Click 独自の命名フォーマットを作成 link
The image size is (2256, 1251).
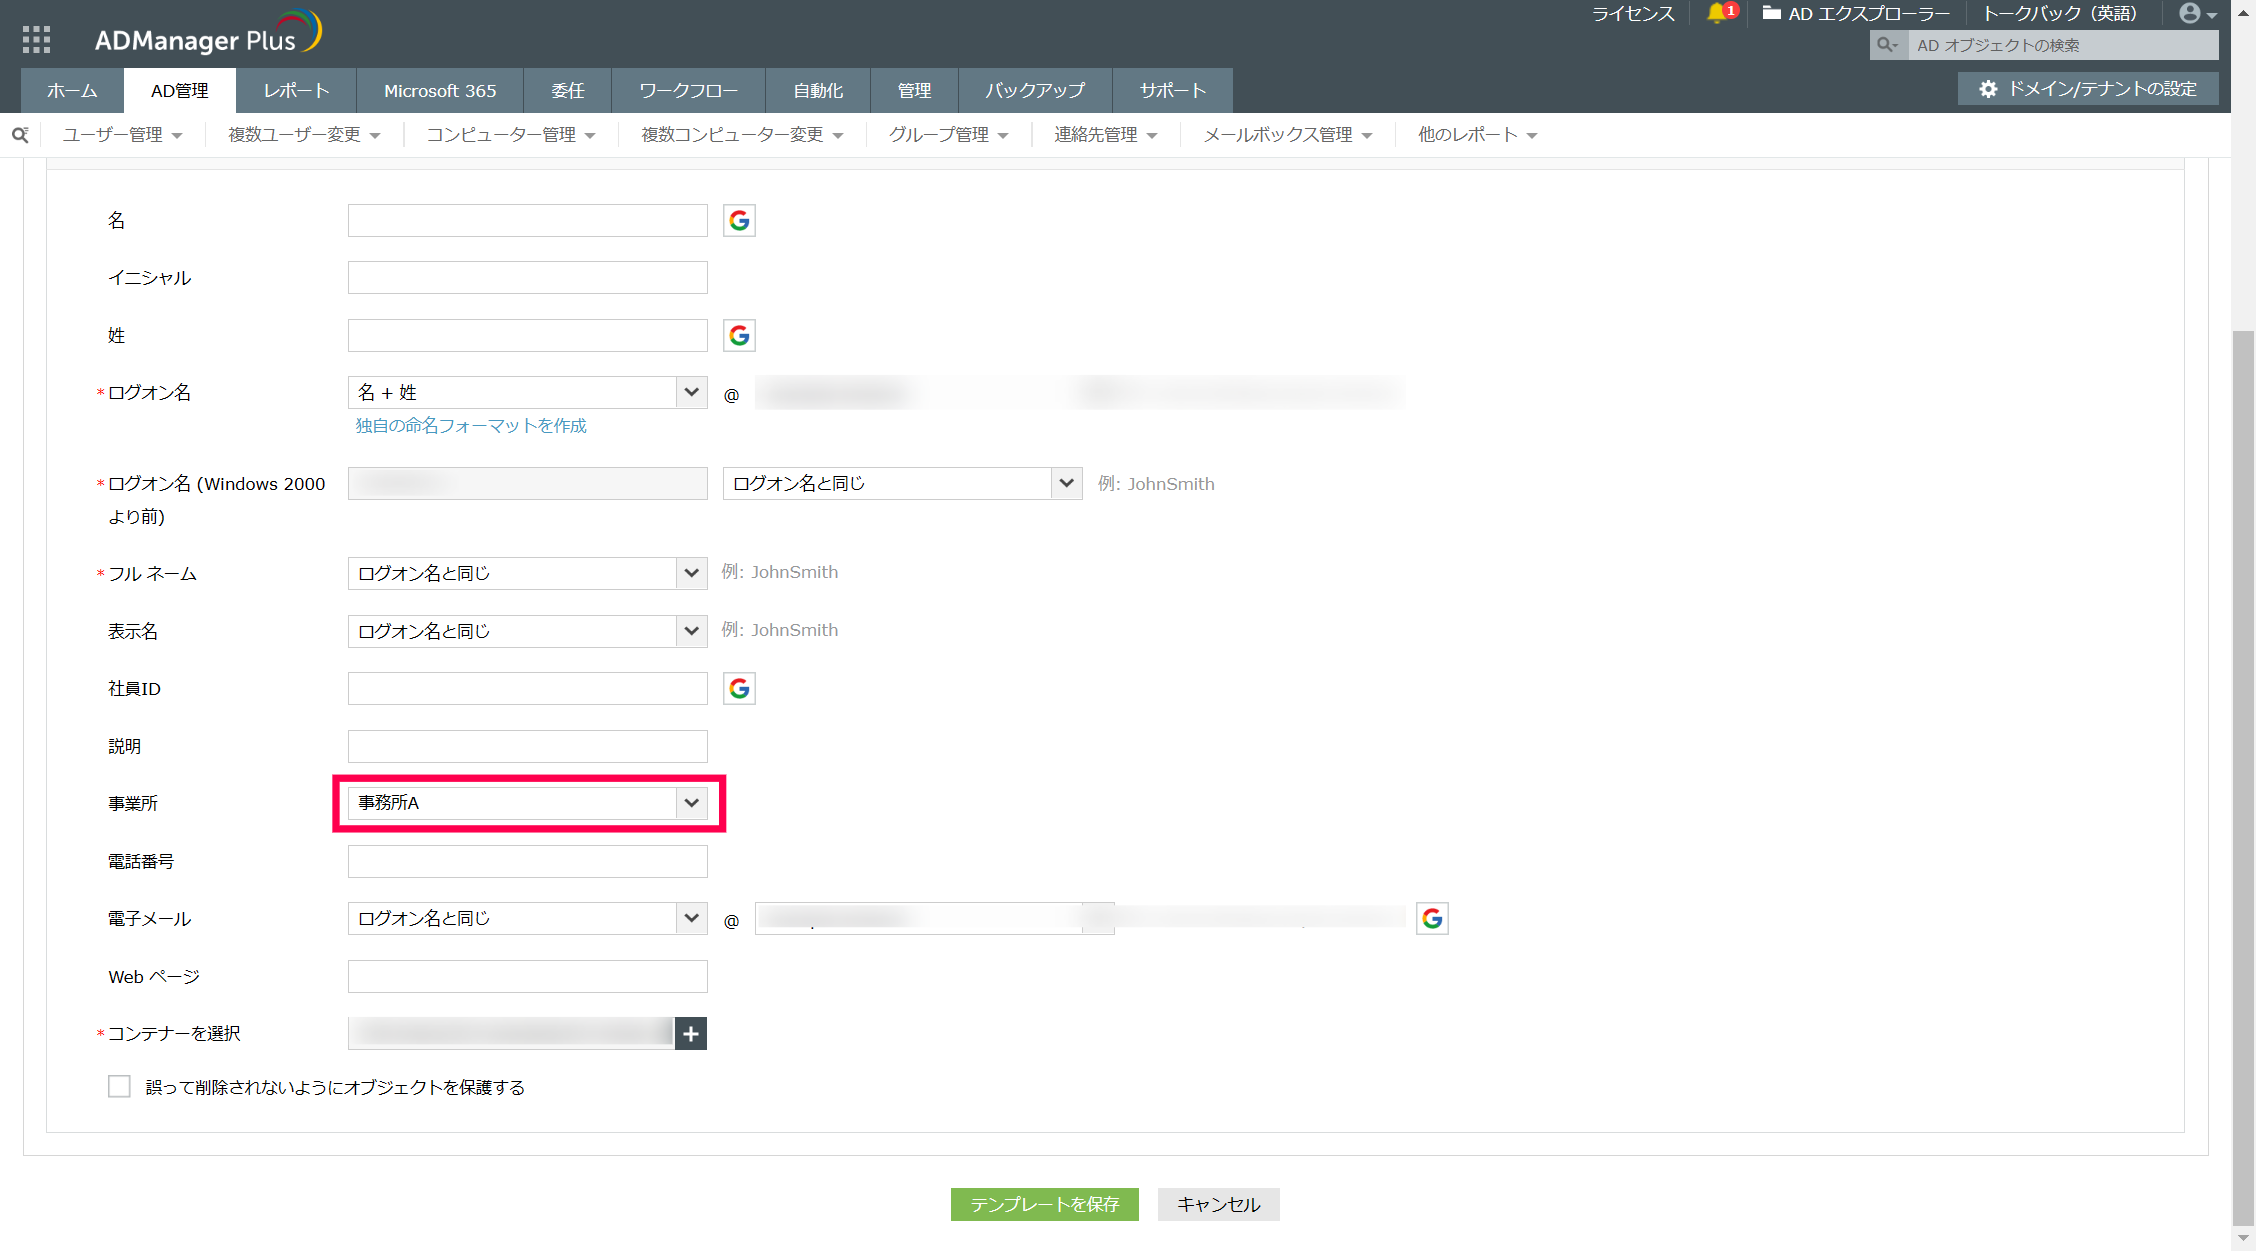click(471, 425)
